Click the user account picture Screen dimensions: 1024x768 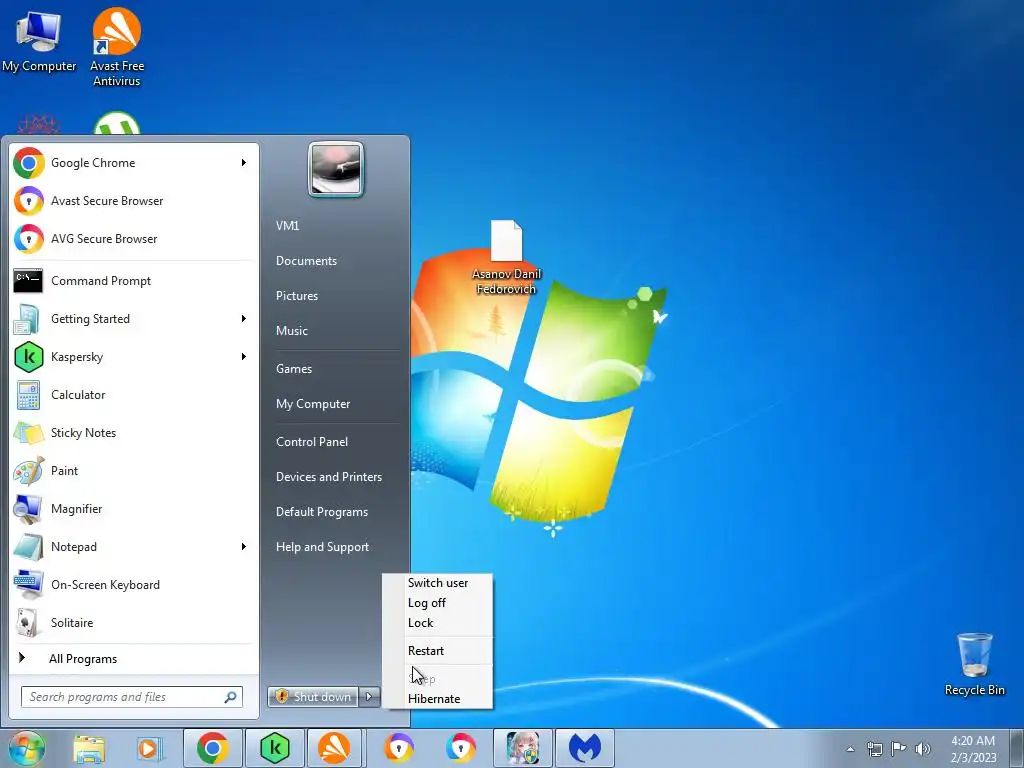336,170
